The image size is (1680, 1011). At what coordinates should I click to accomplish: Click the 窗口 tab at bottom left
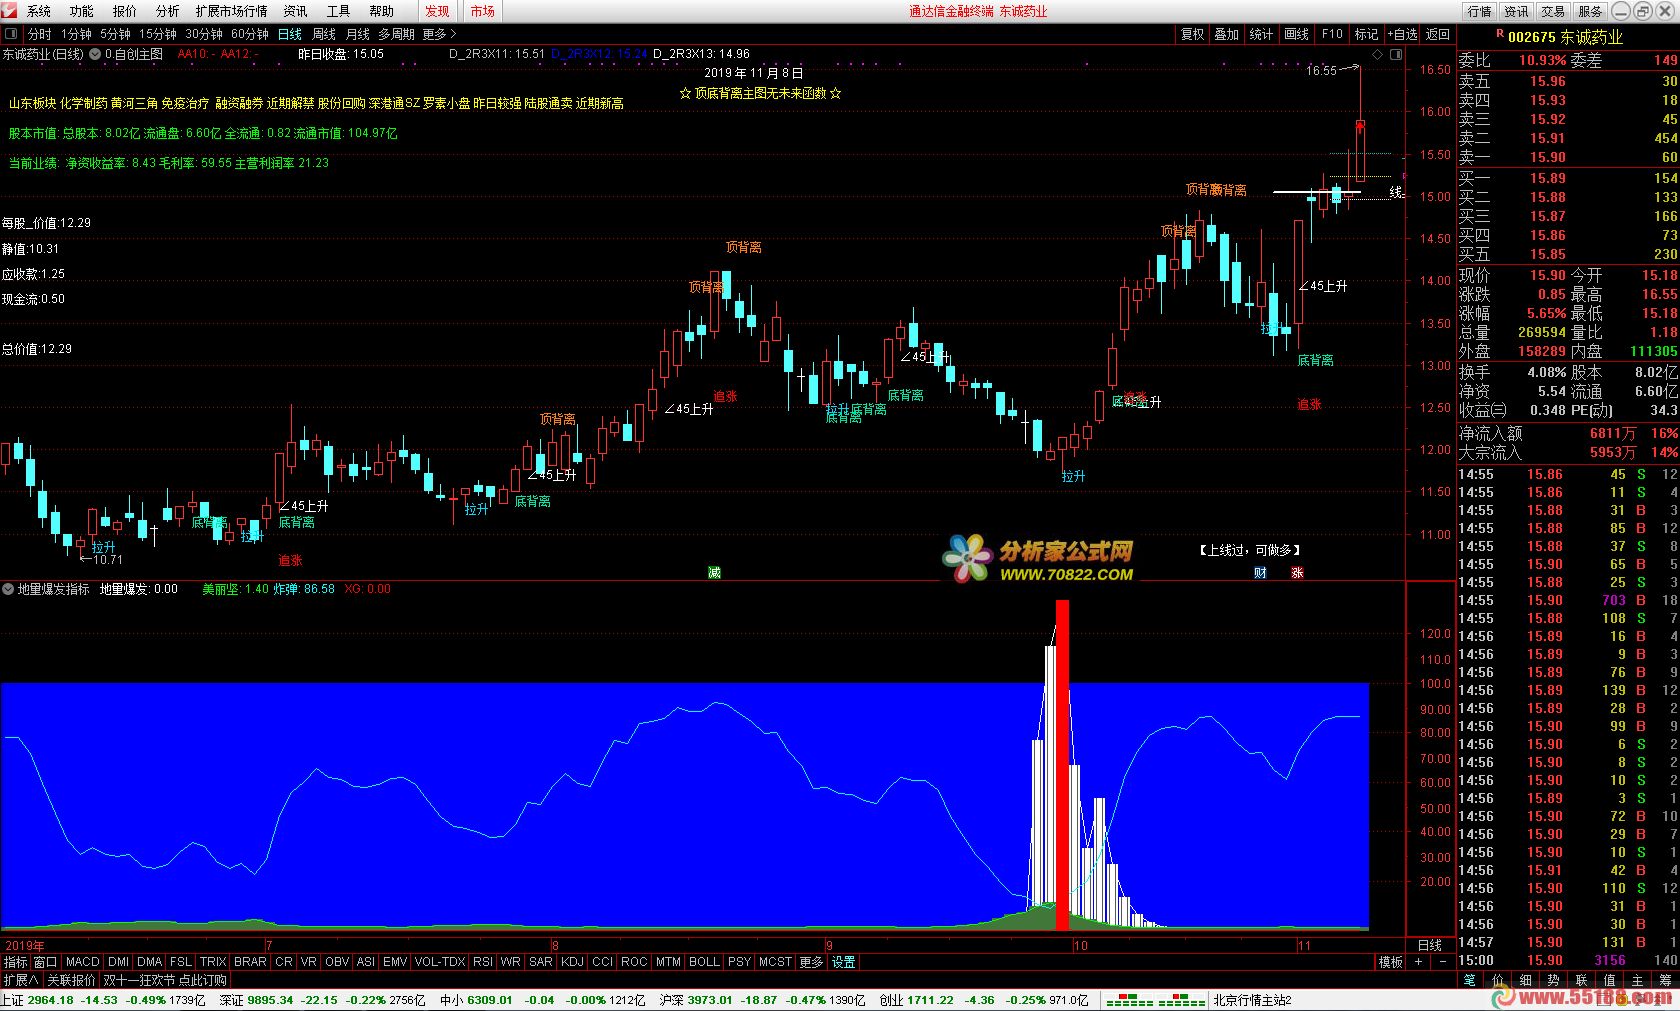(x=46, y=962)
